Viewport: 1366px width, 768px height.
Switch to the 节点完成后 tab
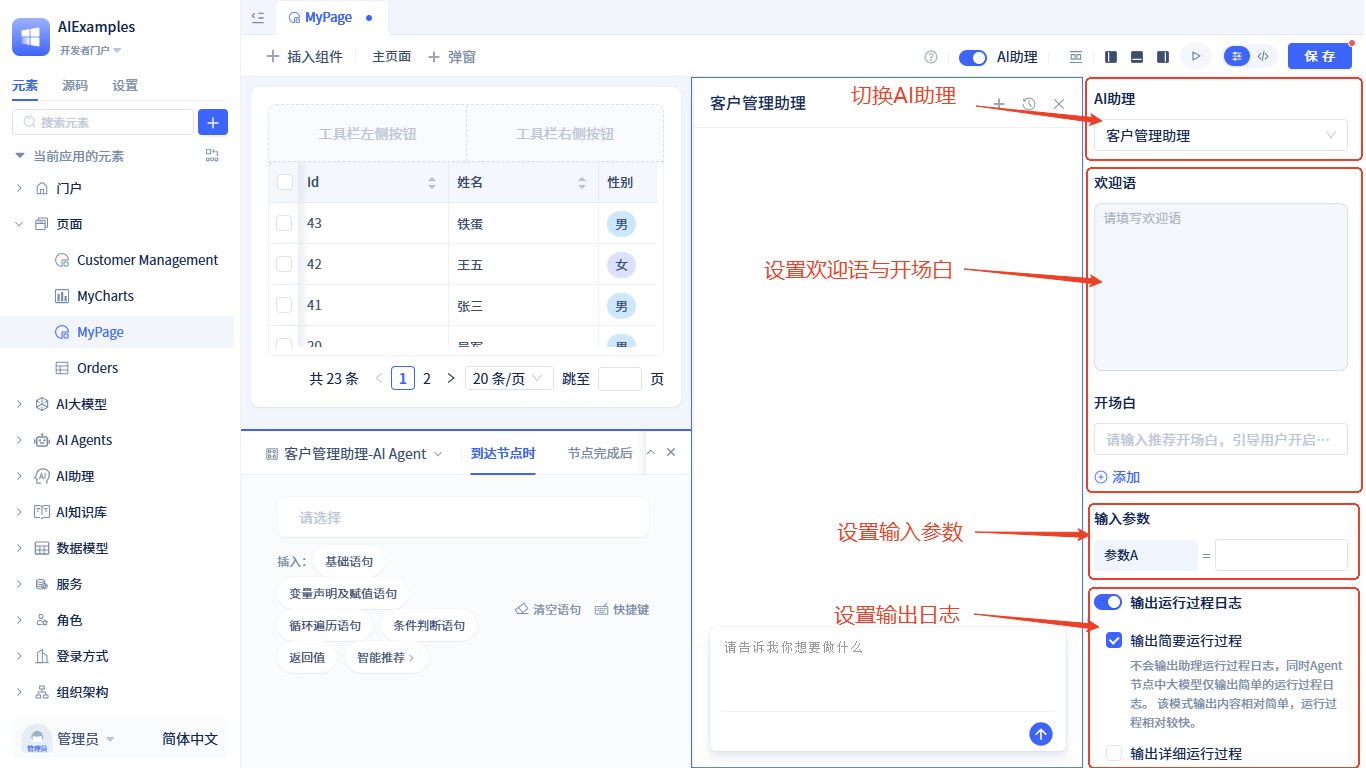[600, 453]
